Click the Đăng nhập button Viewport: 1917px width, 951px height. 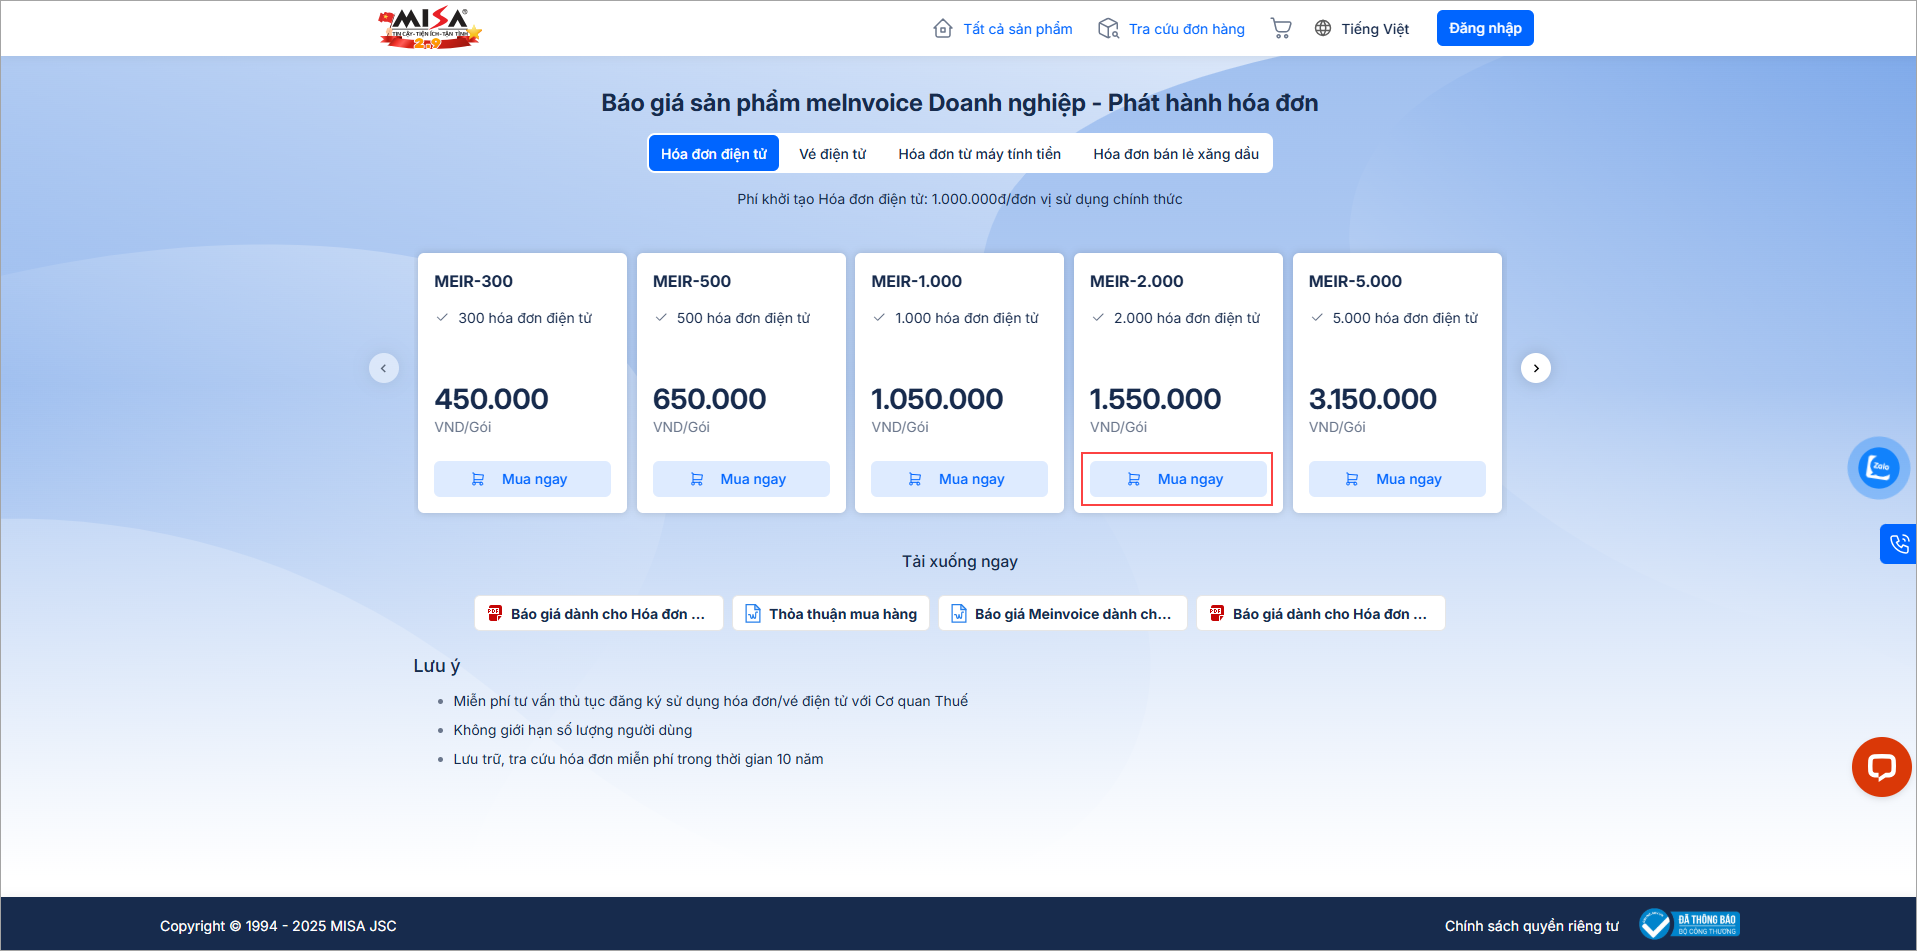tap(1485, 28)
